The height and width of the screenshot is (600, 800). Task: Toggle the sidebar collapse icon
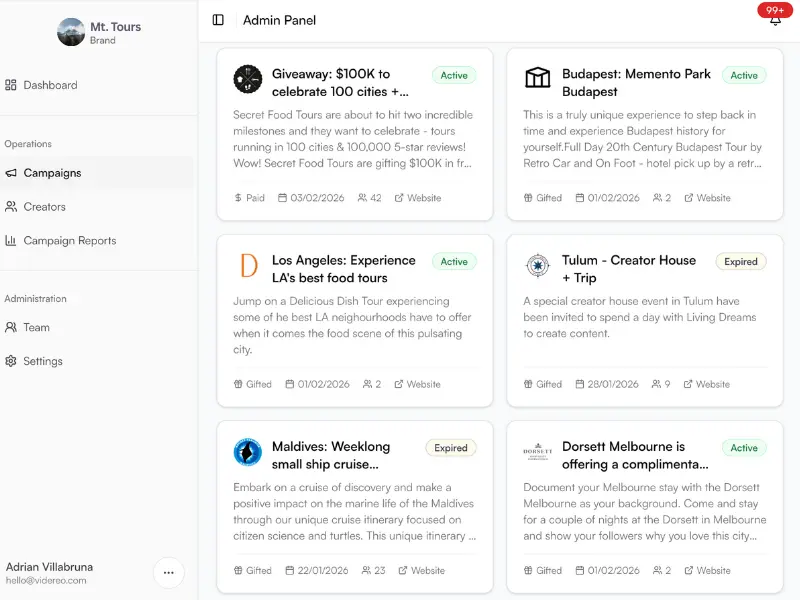[218, 20]
